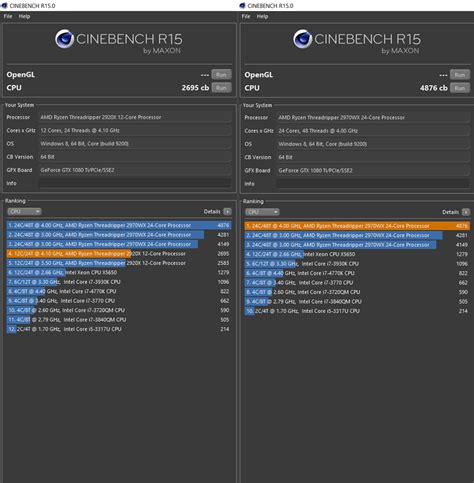The image size is (474, 483).
Task: Select rank 8 i7-4770K row in left window
Action: pyautogui.click(x=119, y=291)
